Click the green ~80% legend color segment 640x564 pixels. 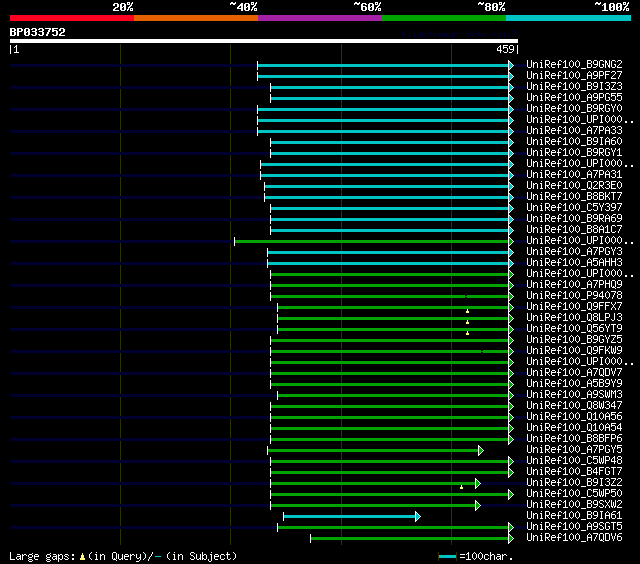click(x=444, y=18)
